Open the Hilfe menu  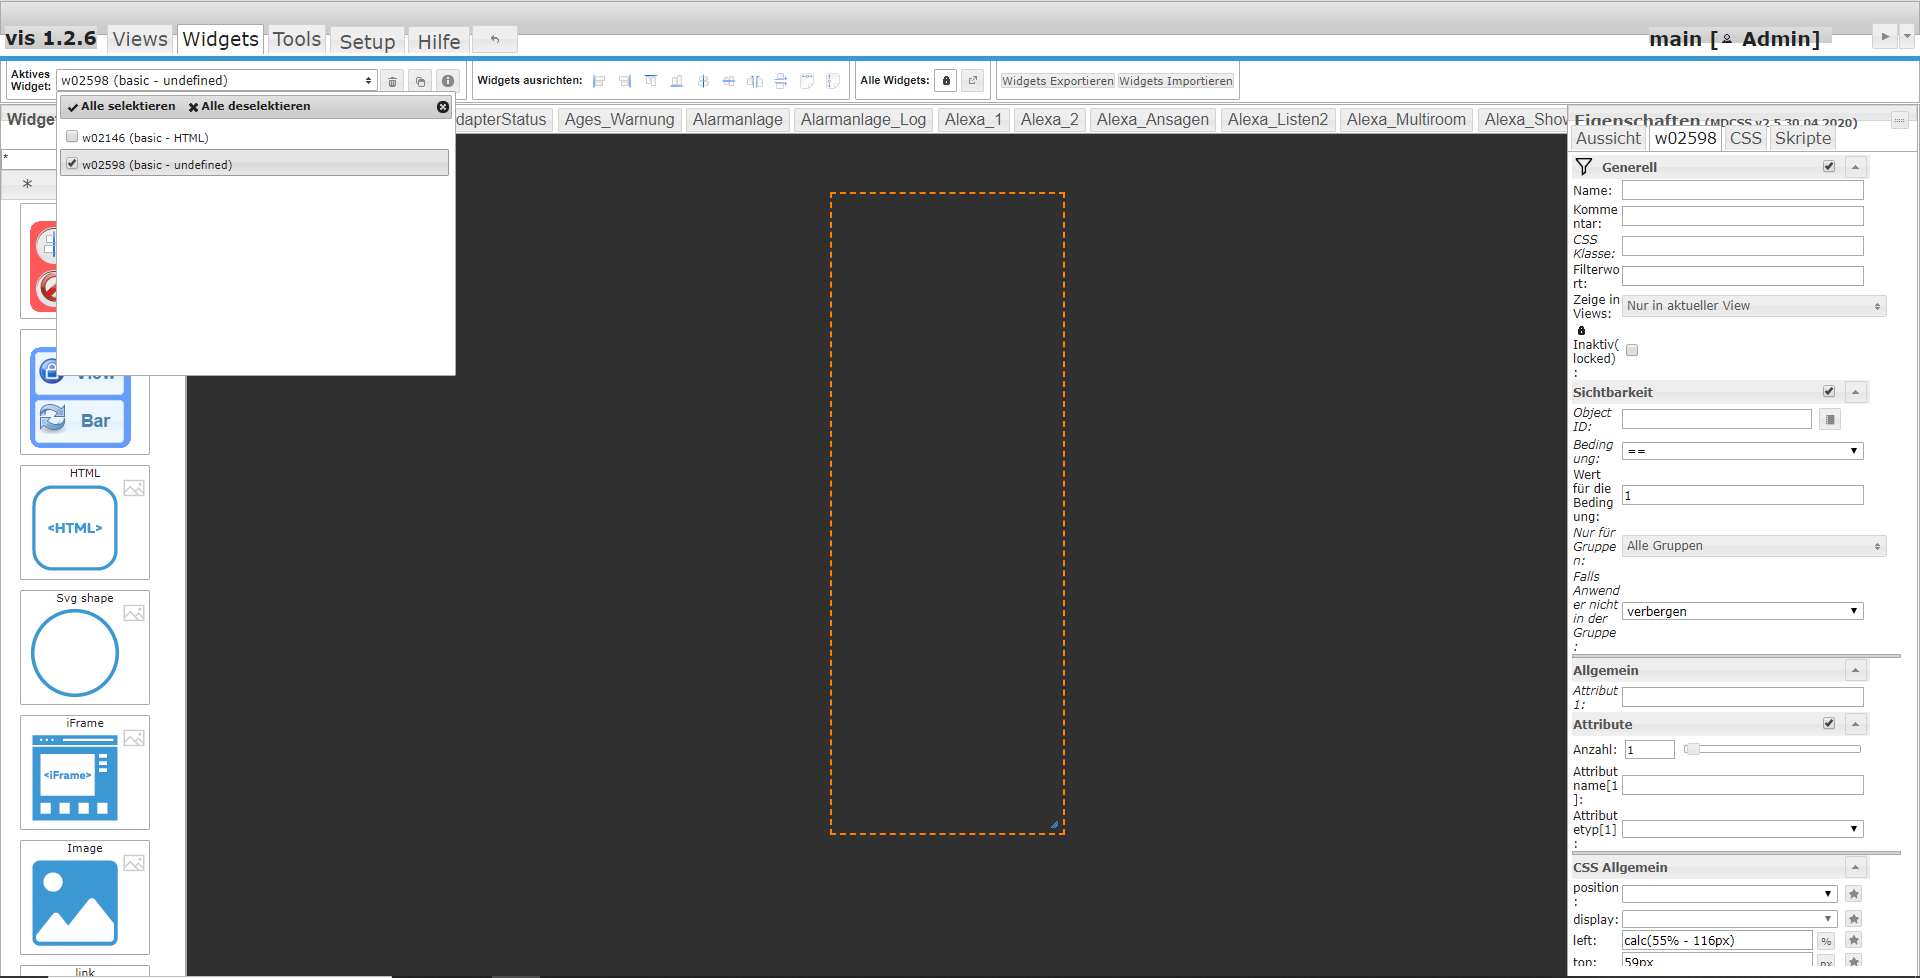[439, 41]
